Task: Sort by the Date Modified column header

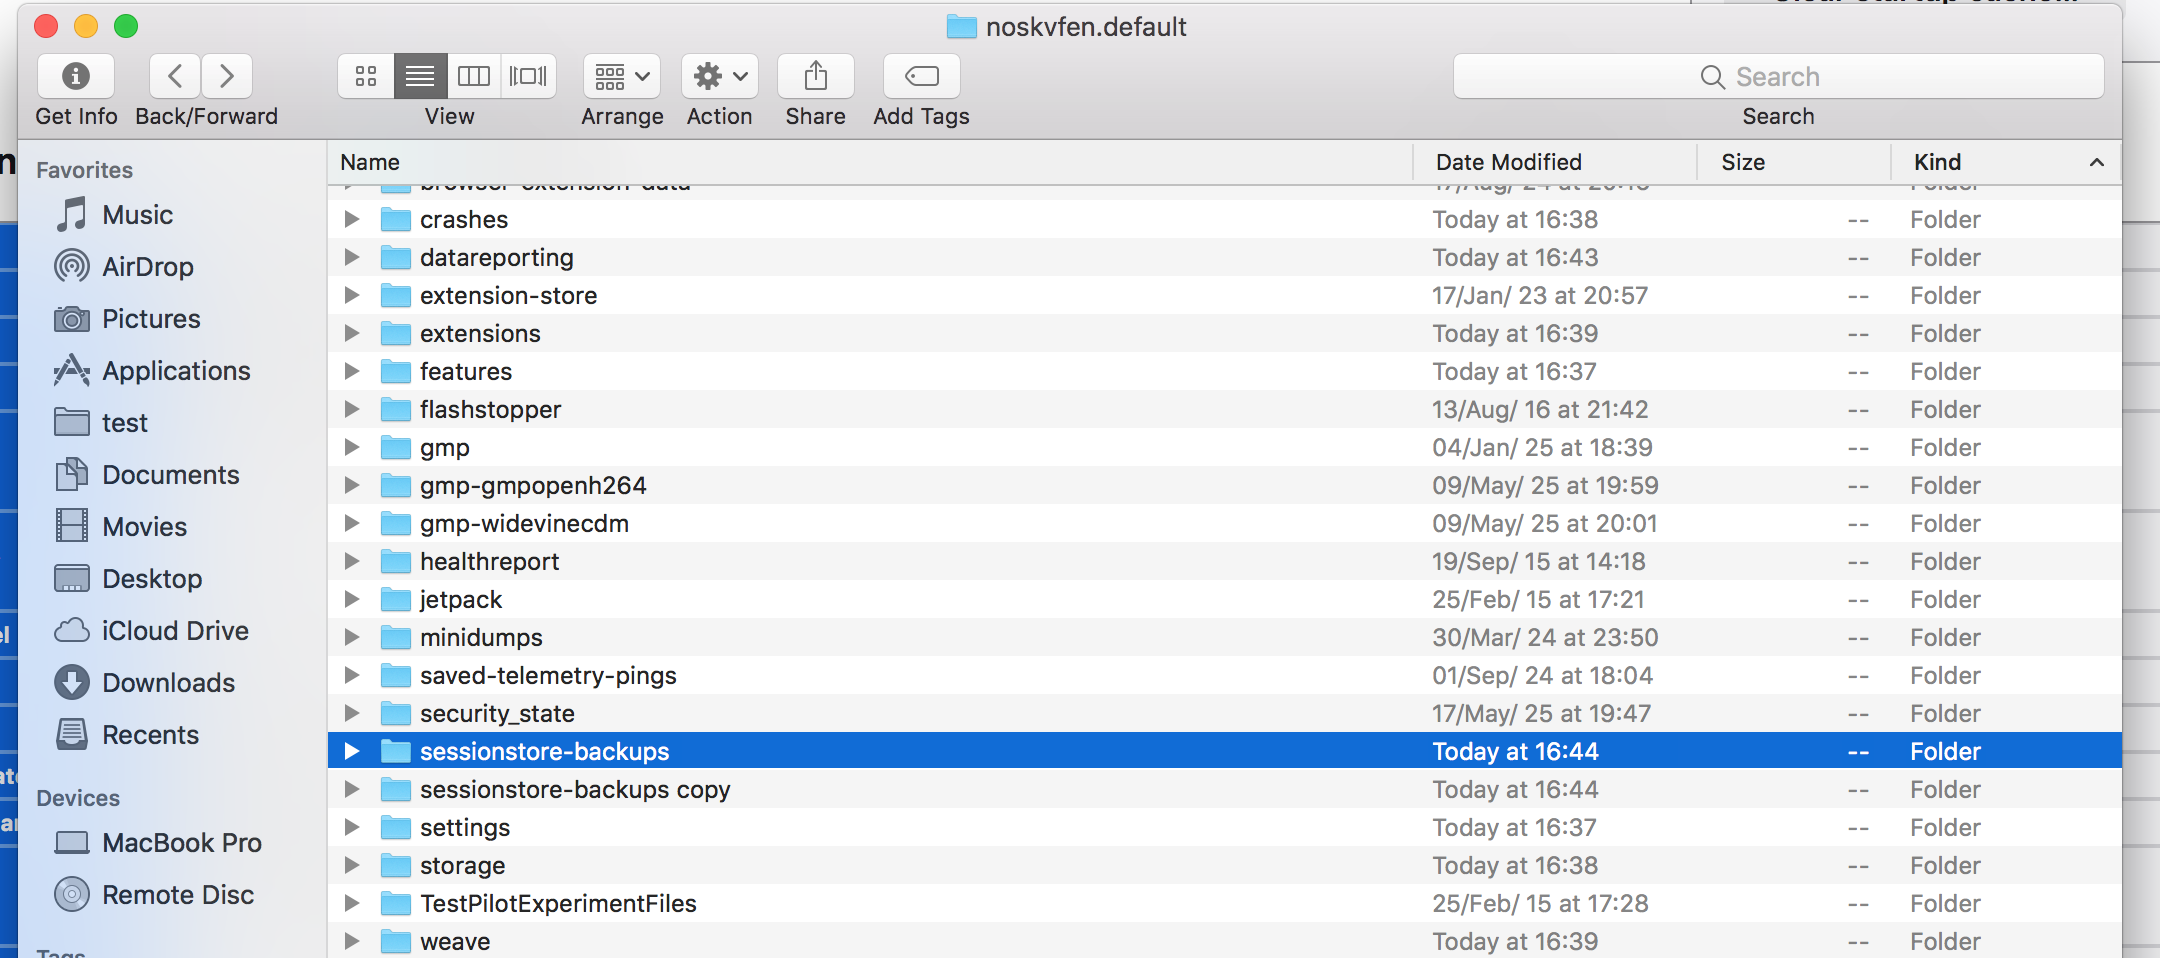Action: [1508, 162]
